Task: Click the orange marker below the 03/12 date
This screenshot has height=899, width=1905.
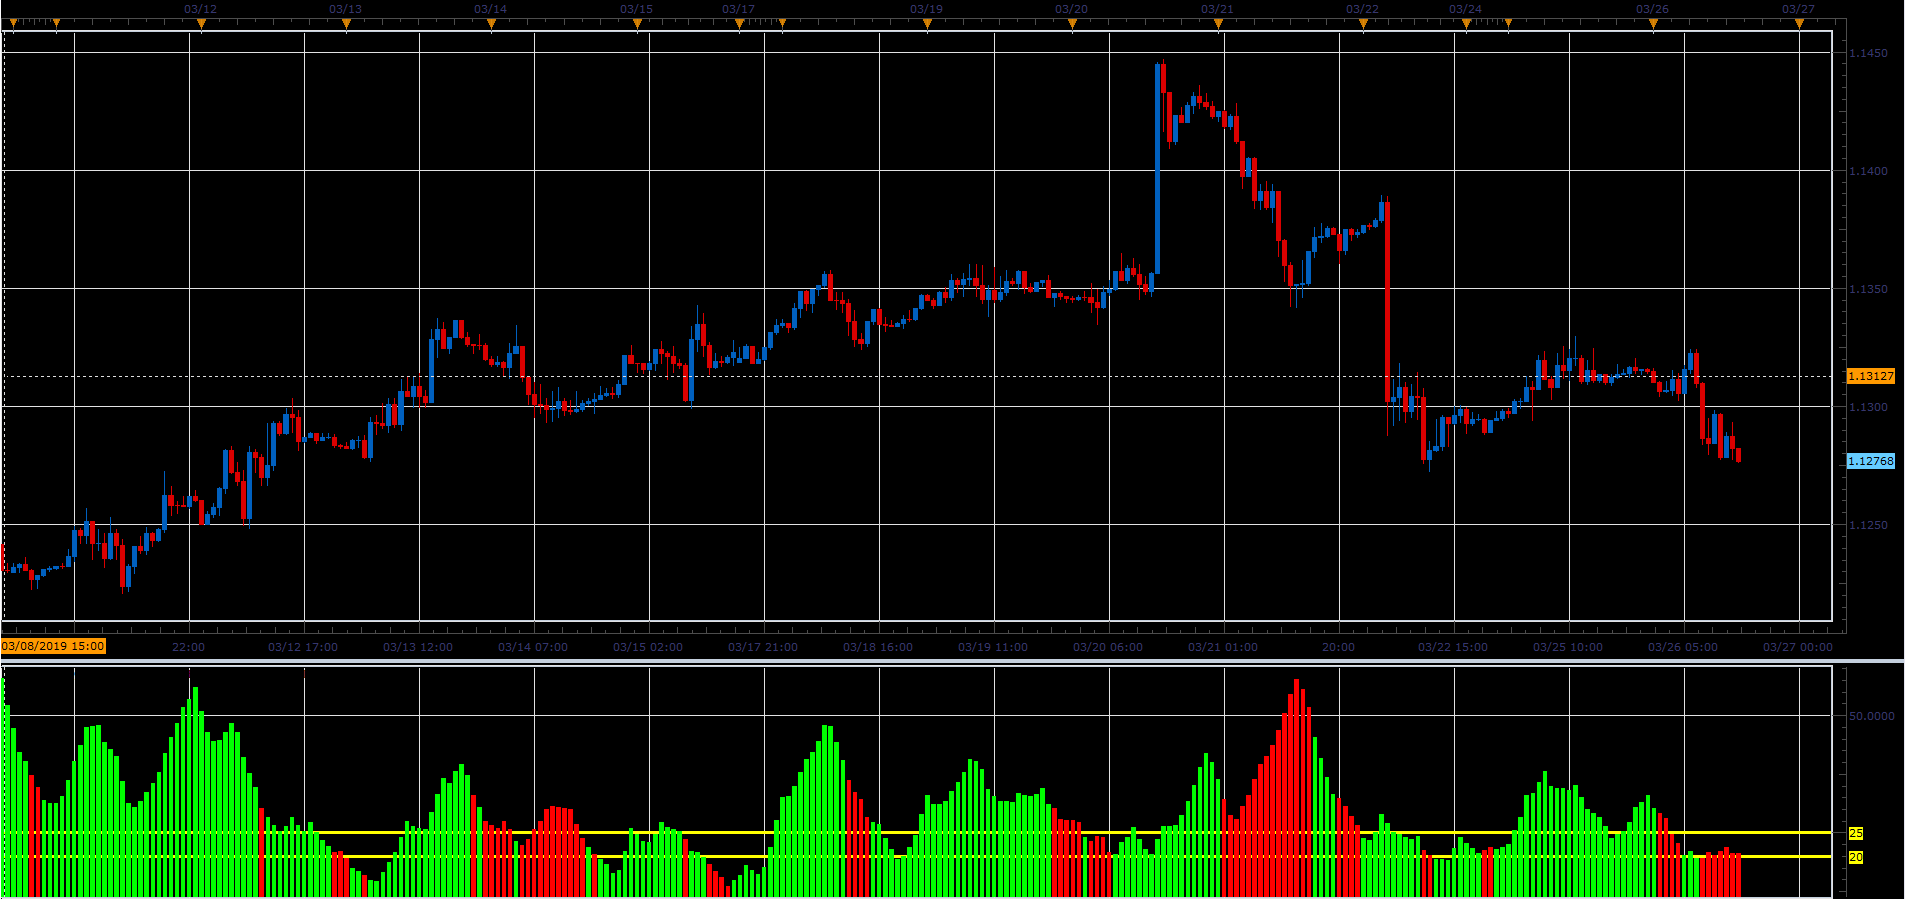Action: 201,25
